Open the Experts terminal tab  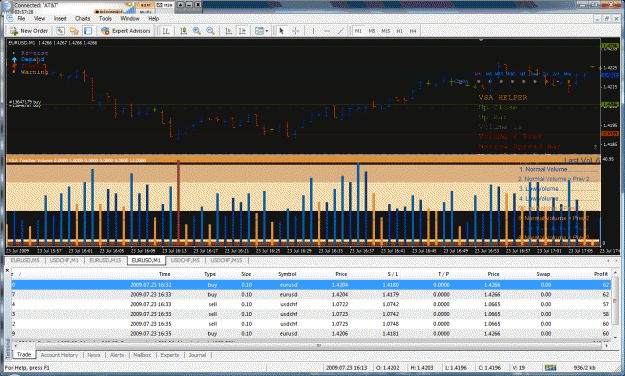170,355
